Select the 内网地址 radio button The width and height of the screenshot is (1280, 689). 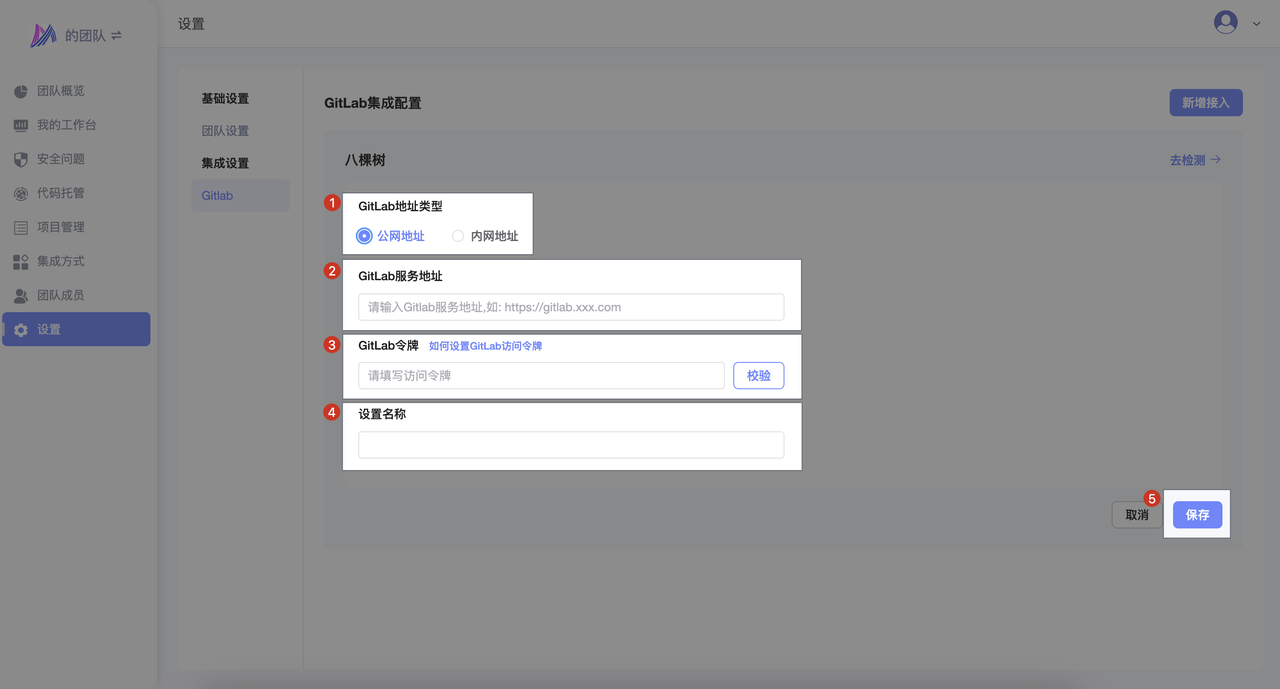(x=458, y=236)
